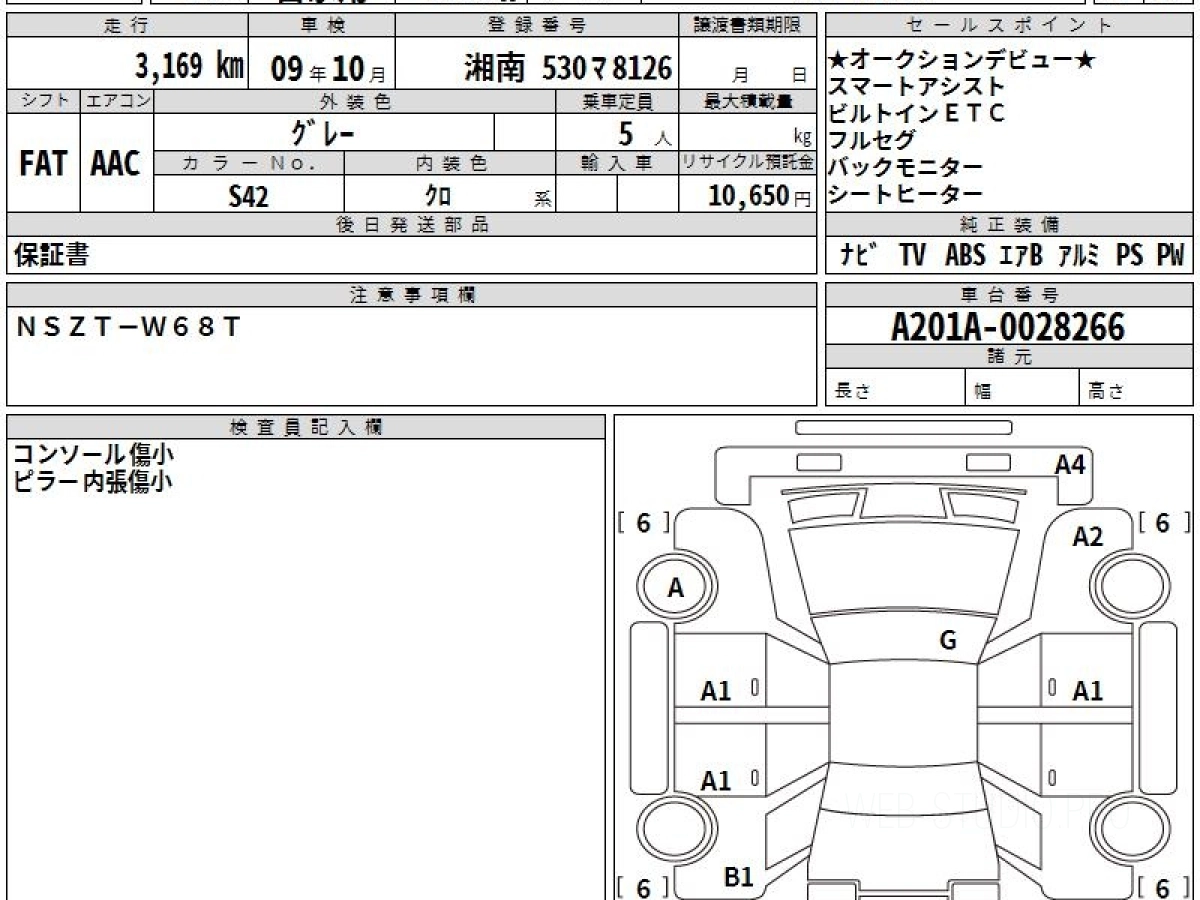Select the PW equipment indicator
The width and height of the screenshot is (1200, 900).
pyautogui.click(x=1170, y=256)
